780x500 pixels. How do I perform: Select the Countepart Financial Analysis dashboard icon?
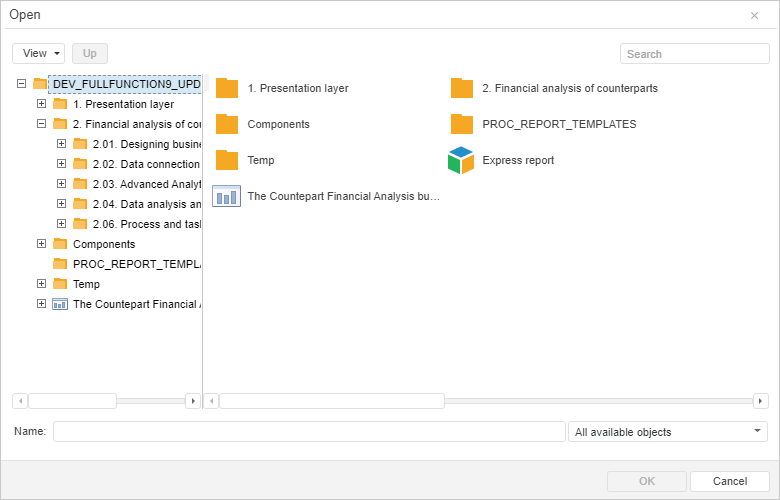pyautogui.click(x=227, y=196)
